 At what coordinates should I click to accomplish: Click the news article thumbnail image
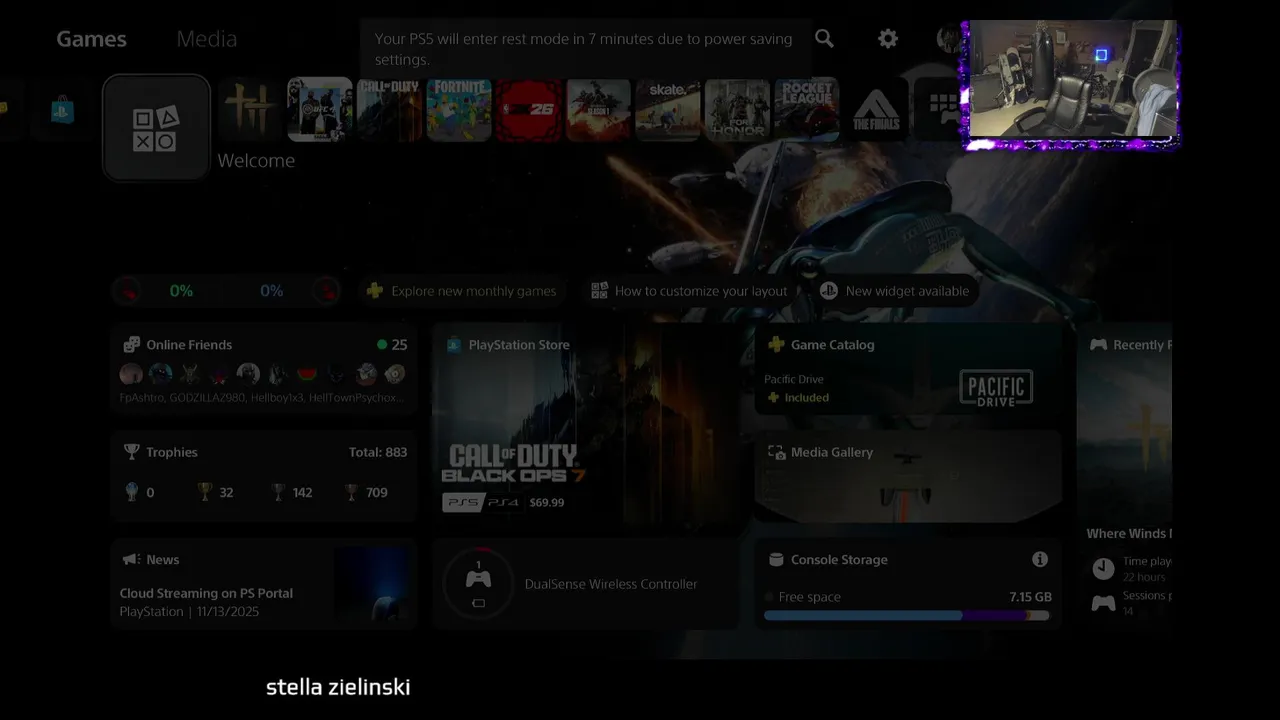tap(373, 585)
